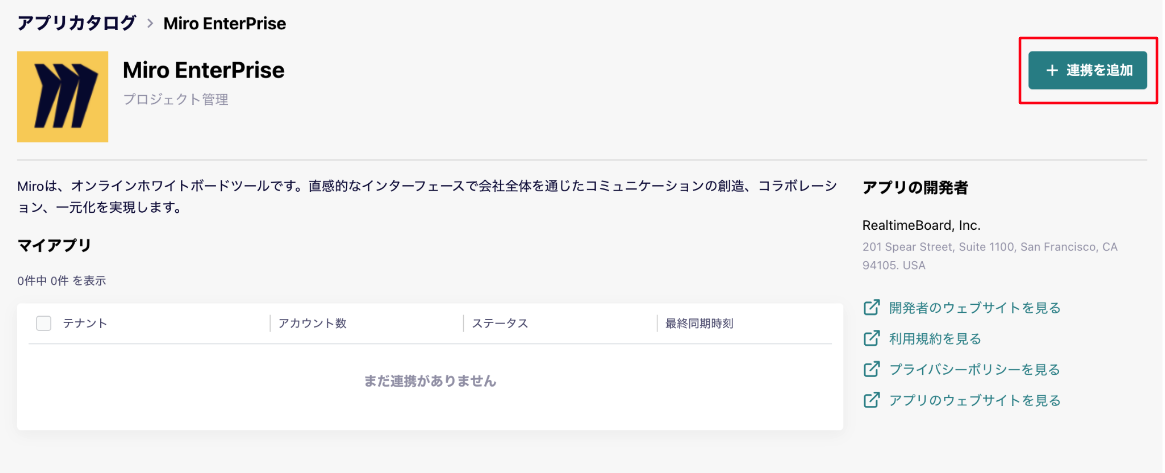The image size is (1165, 473).
Task: Open 利用規約を見る link
Action: click(935, 339)
